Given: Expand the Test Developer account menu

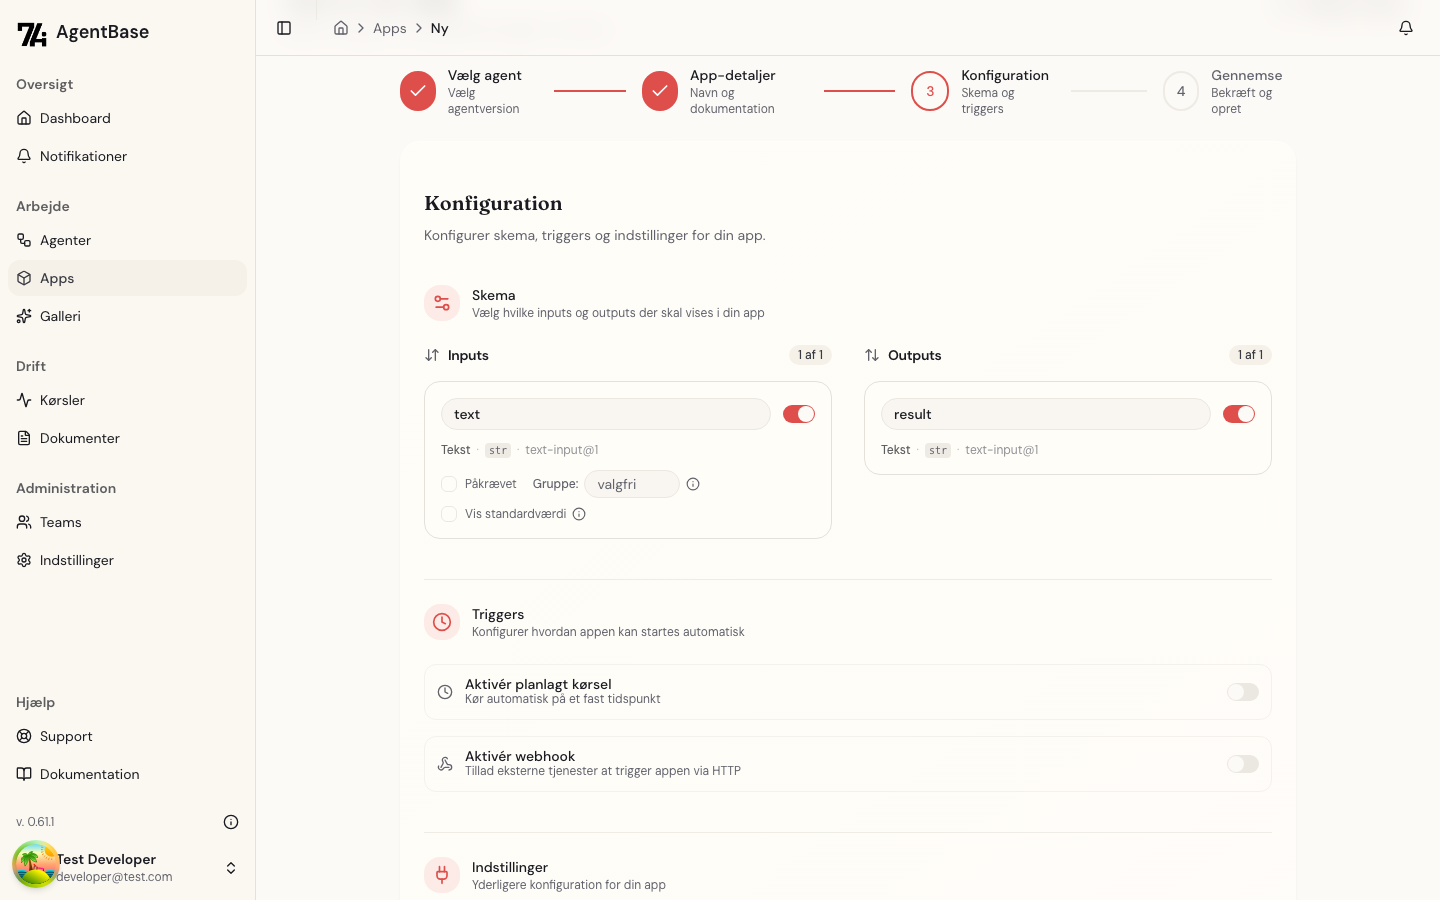Looking at the screenshot, I should [x=231, y=868].
